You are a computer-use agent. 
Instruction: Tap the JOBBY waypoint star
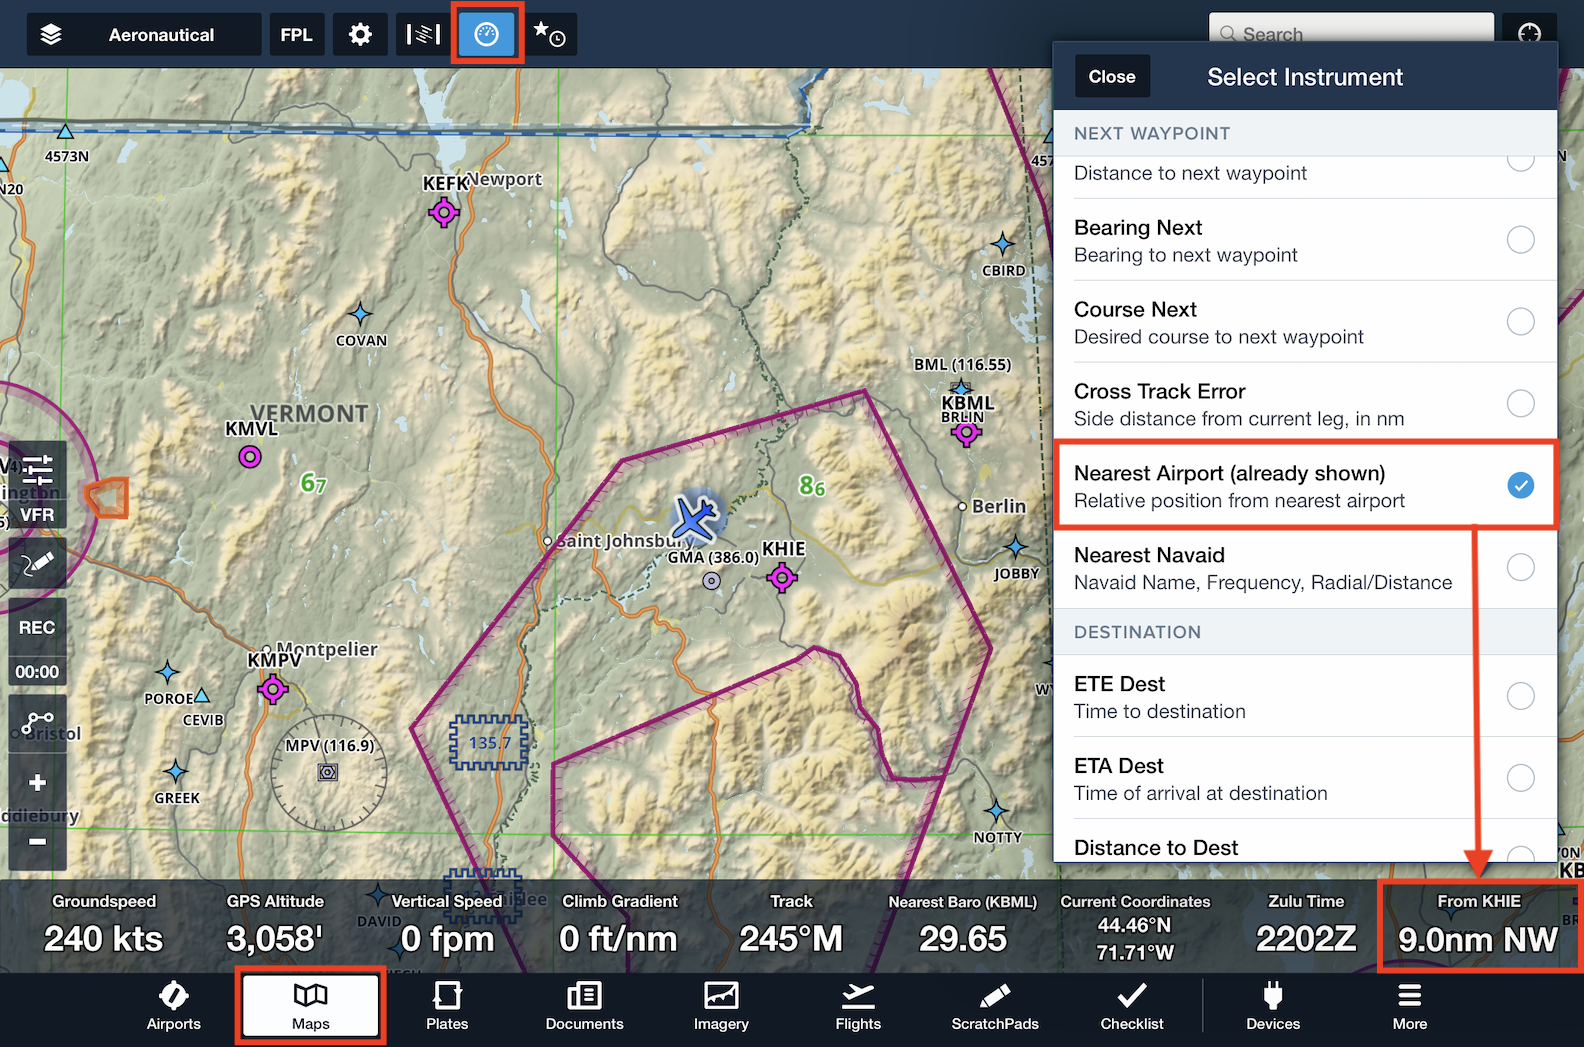[1016, 547]
